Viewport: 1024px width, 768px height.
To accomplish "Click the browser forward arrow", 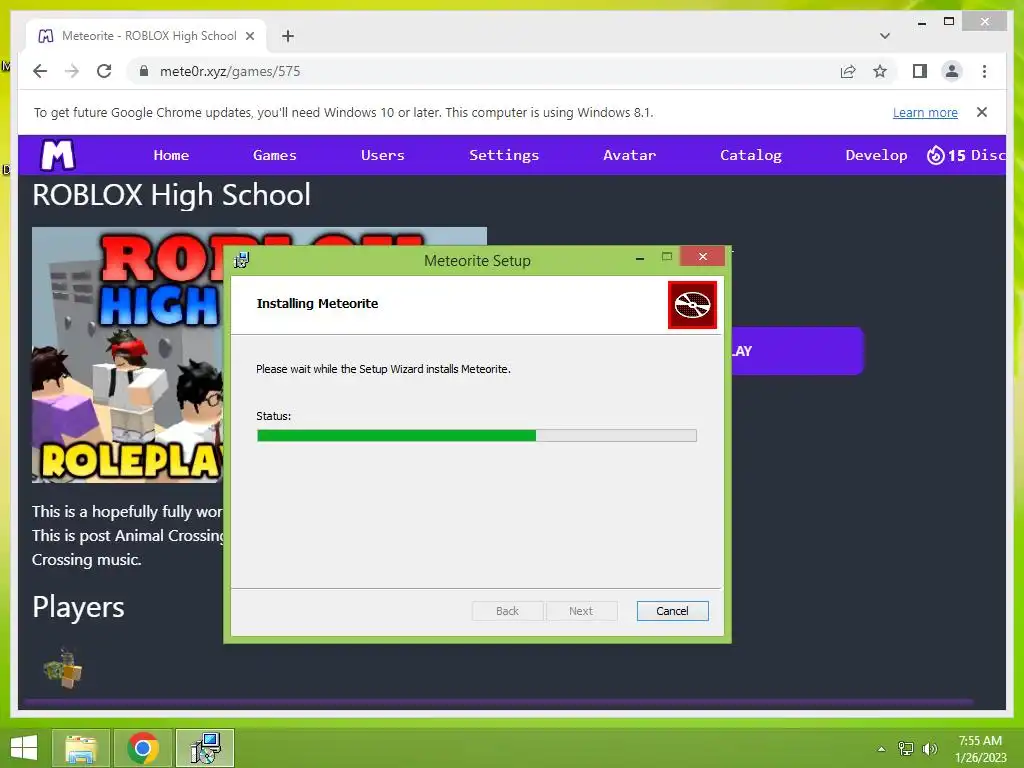I will [x=72, y=71].
